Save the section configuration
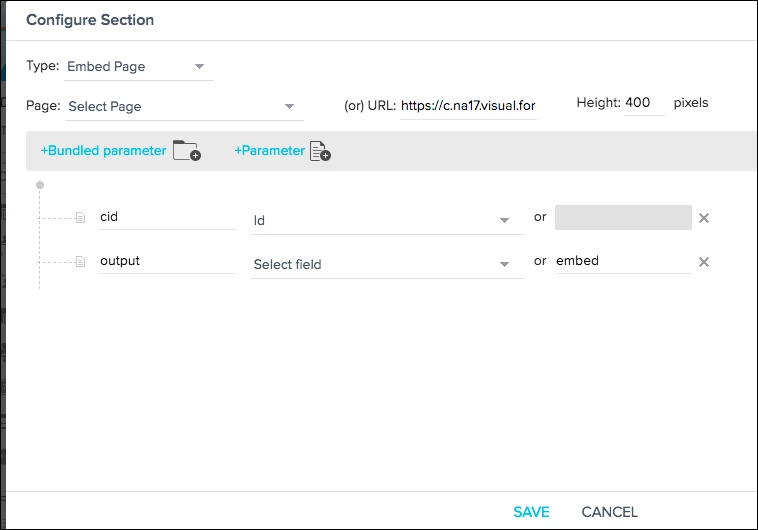 531,512
